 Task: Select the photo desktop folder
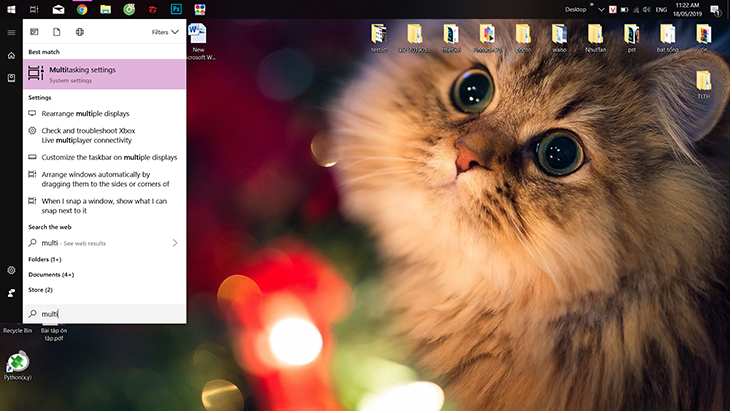[523, 38]
